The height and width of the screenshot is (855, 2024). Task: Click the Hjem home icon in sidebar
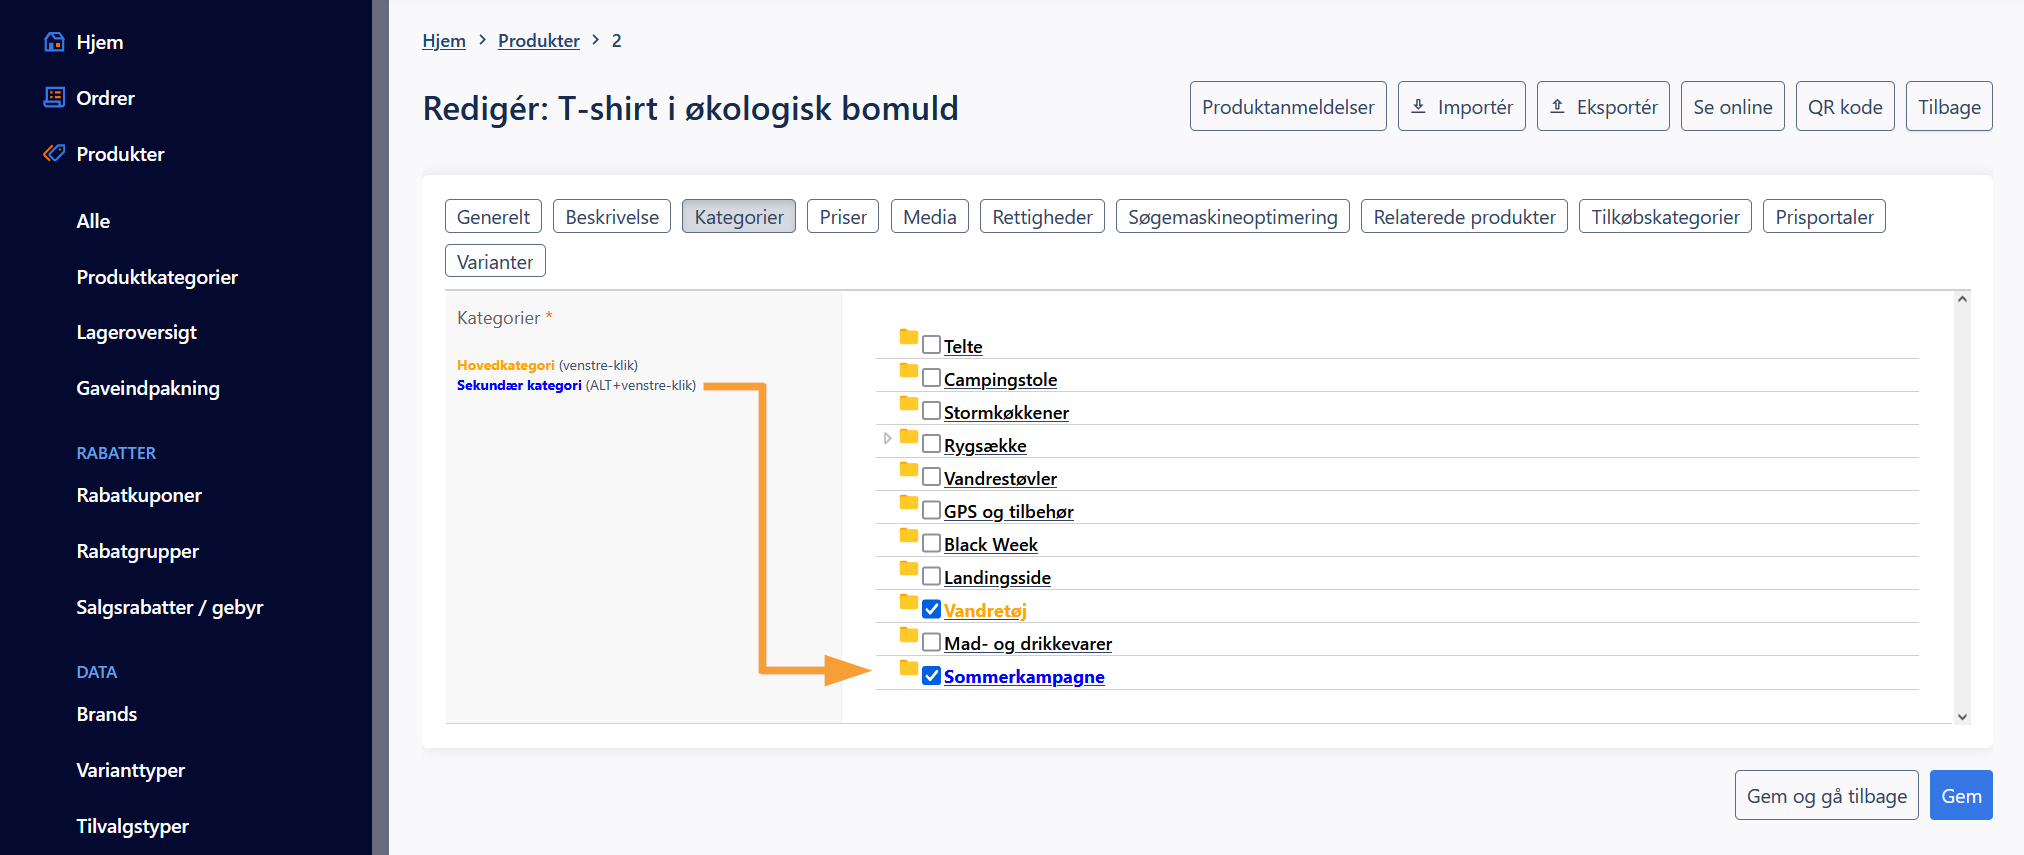(x=55, y=42)
